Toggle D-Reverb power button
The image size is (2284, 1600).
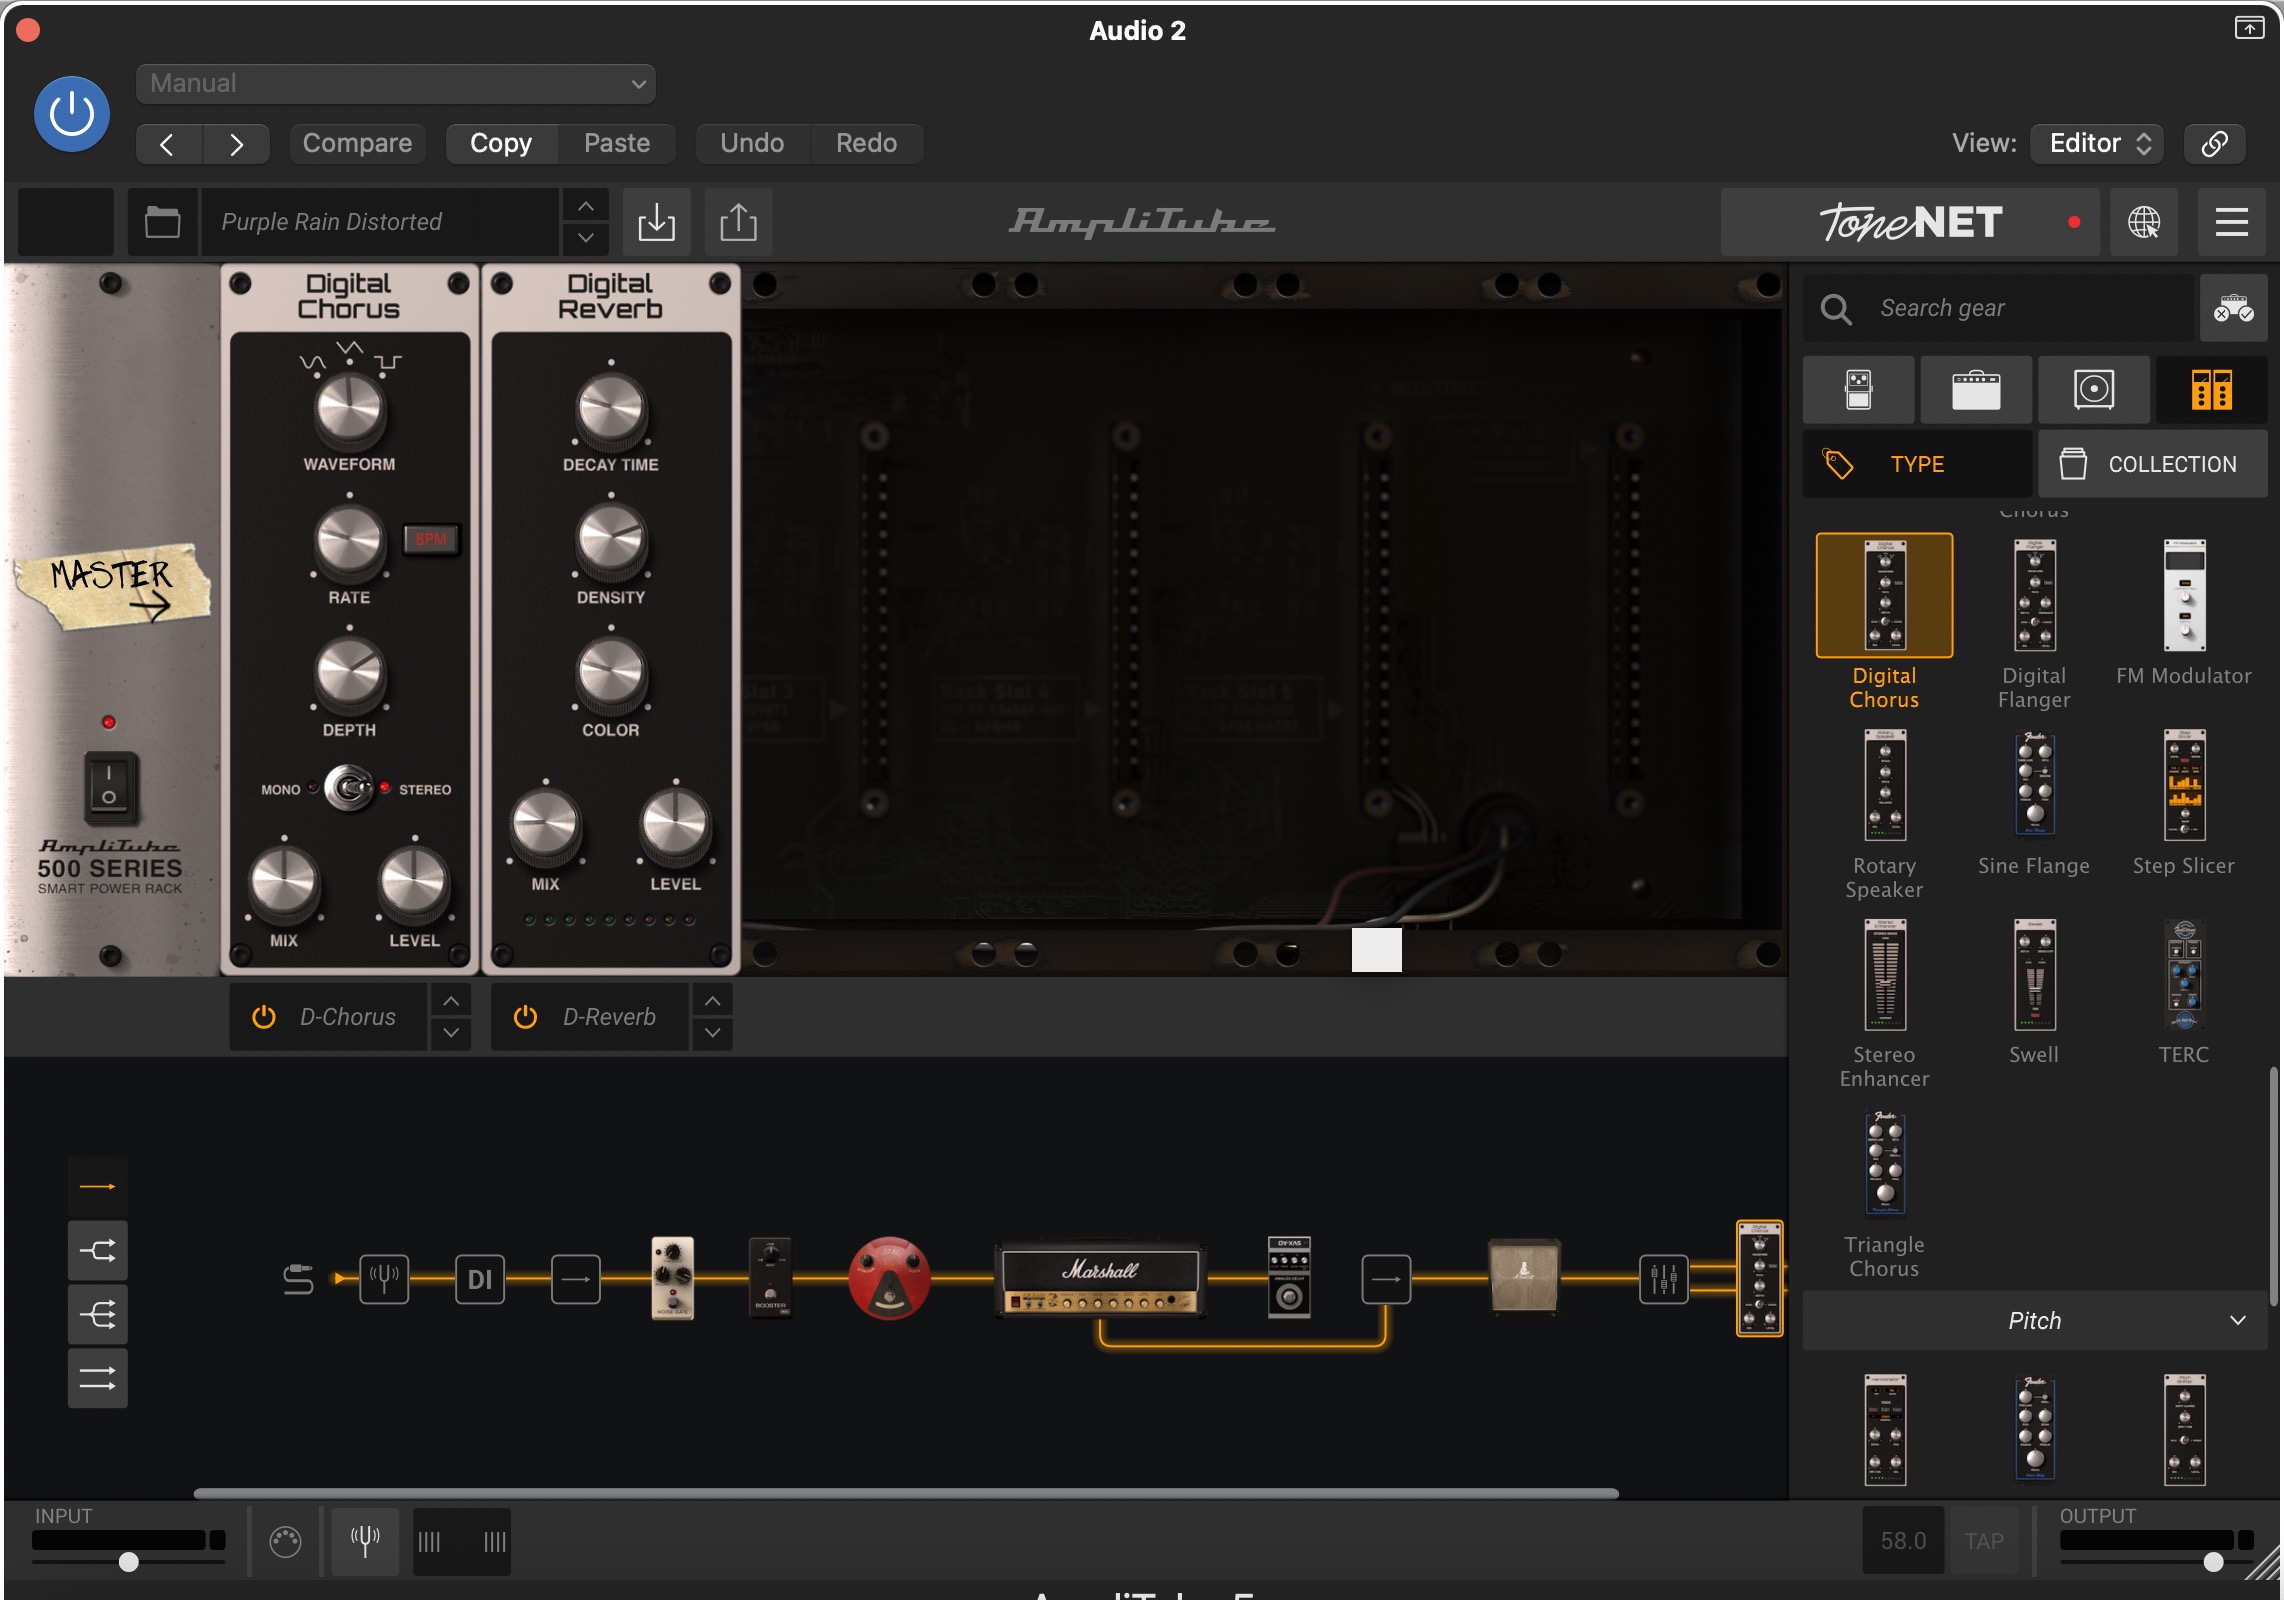[525, 1017]
